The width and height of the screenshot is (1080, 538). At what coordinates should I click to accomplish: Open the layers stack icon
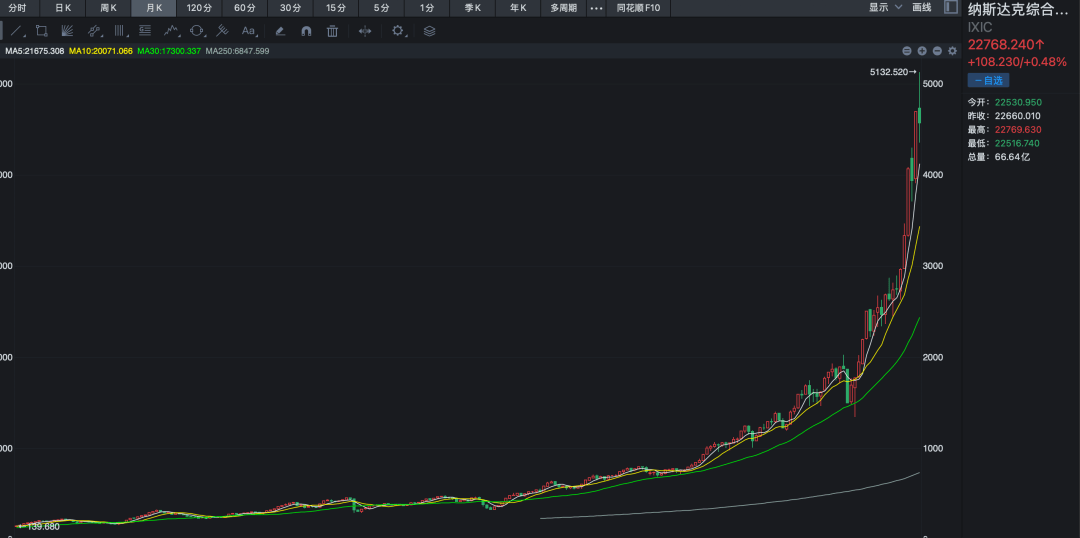pyautogui.click(x=429, y=31)
